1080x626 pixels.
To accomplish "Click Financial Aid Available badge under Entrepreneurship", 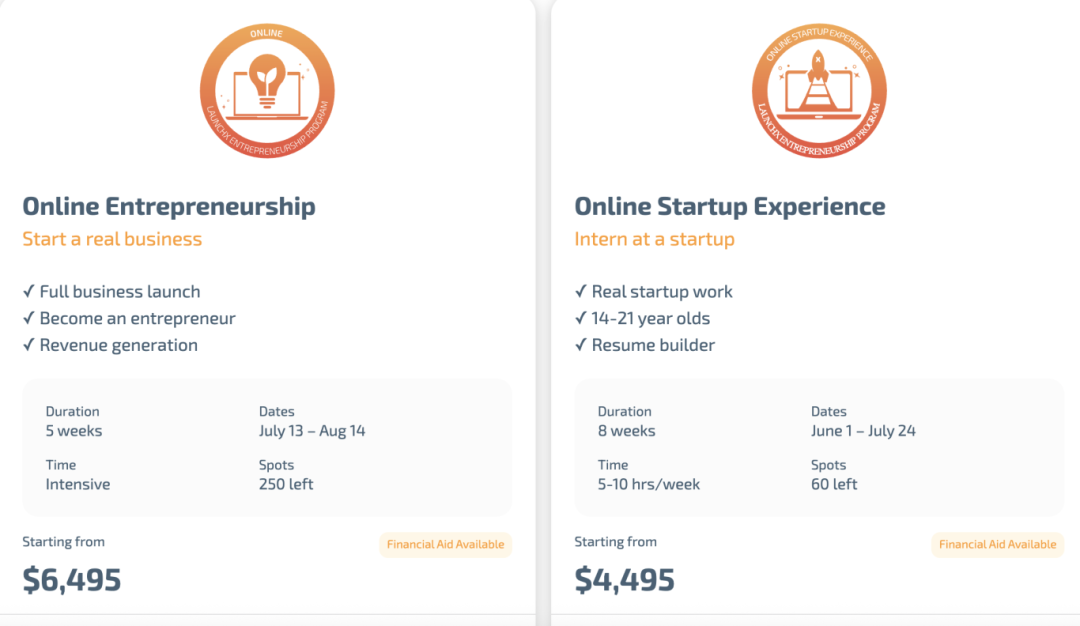I will point(445,545).
